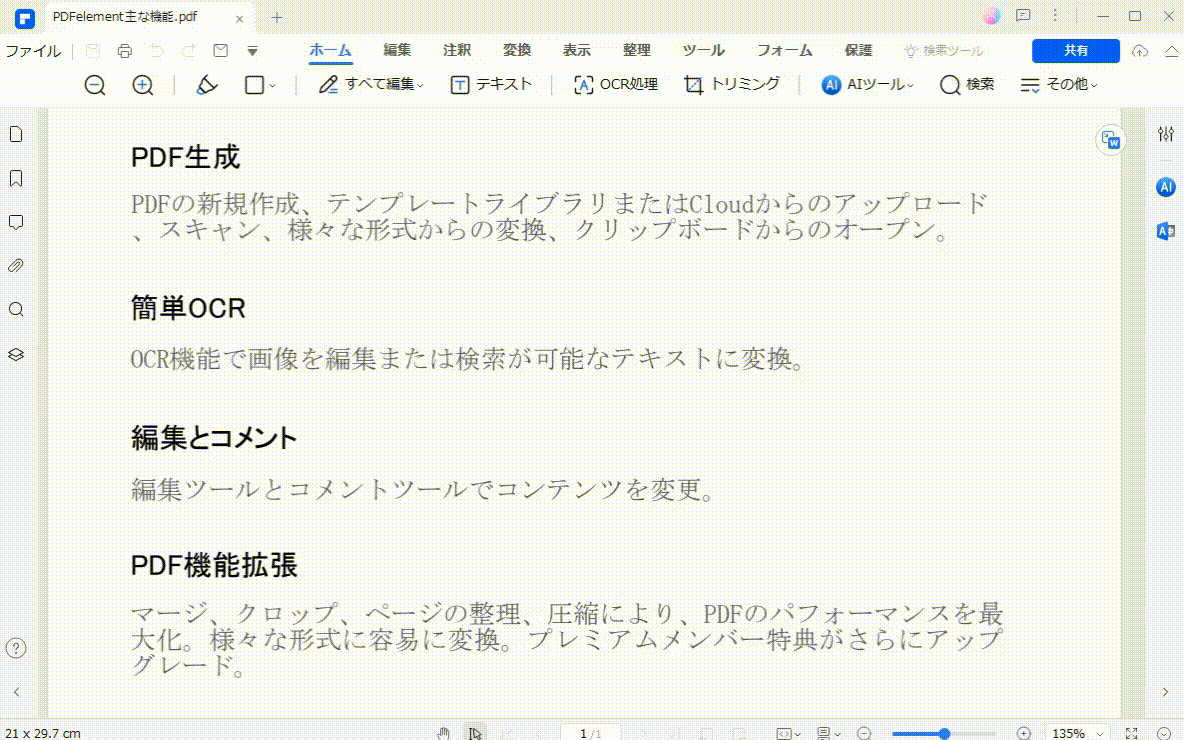Click the zoom slider handle
The image size is (1184, 740).
(944, 733)
